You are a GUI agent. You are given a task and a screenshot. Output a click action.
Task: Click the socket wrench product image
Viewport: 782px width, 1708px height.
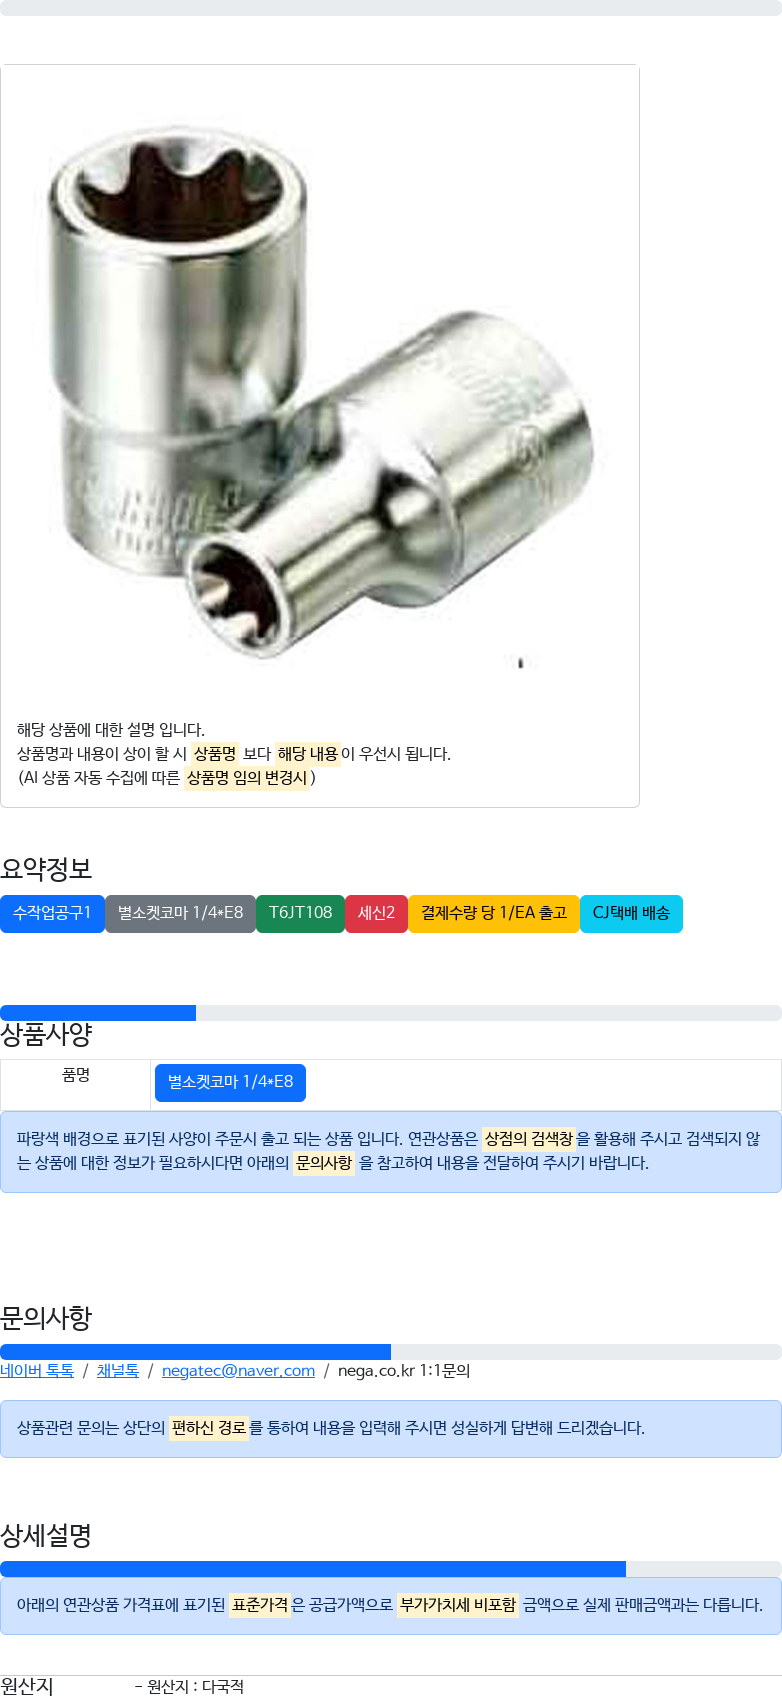coord(320,390)
